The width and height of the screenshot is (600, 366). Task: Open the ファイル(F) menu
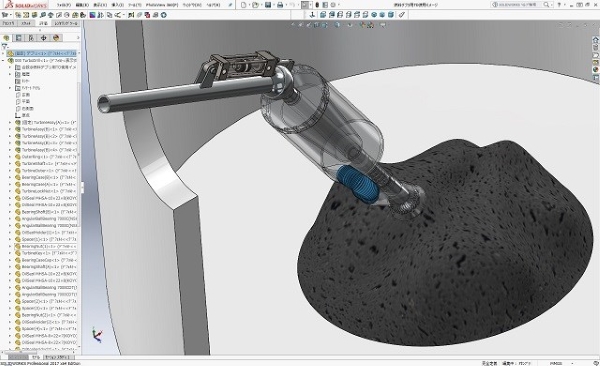point(64,5)
